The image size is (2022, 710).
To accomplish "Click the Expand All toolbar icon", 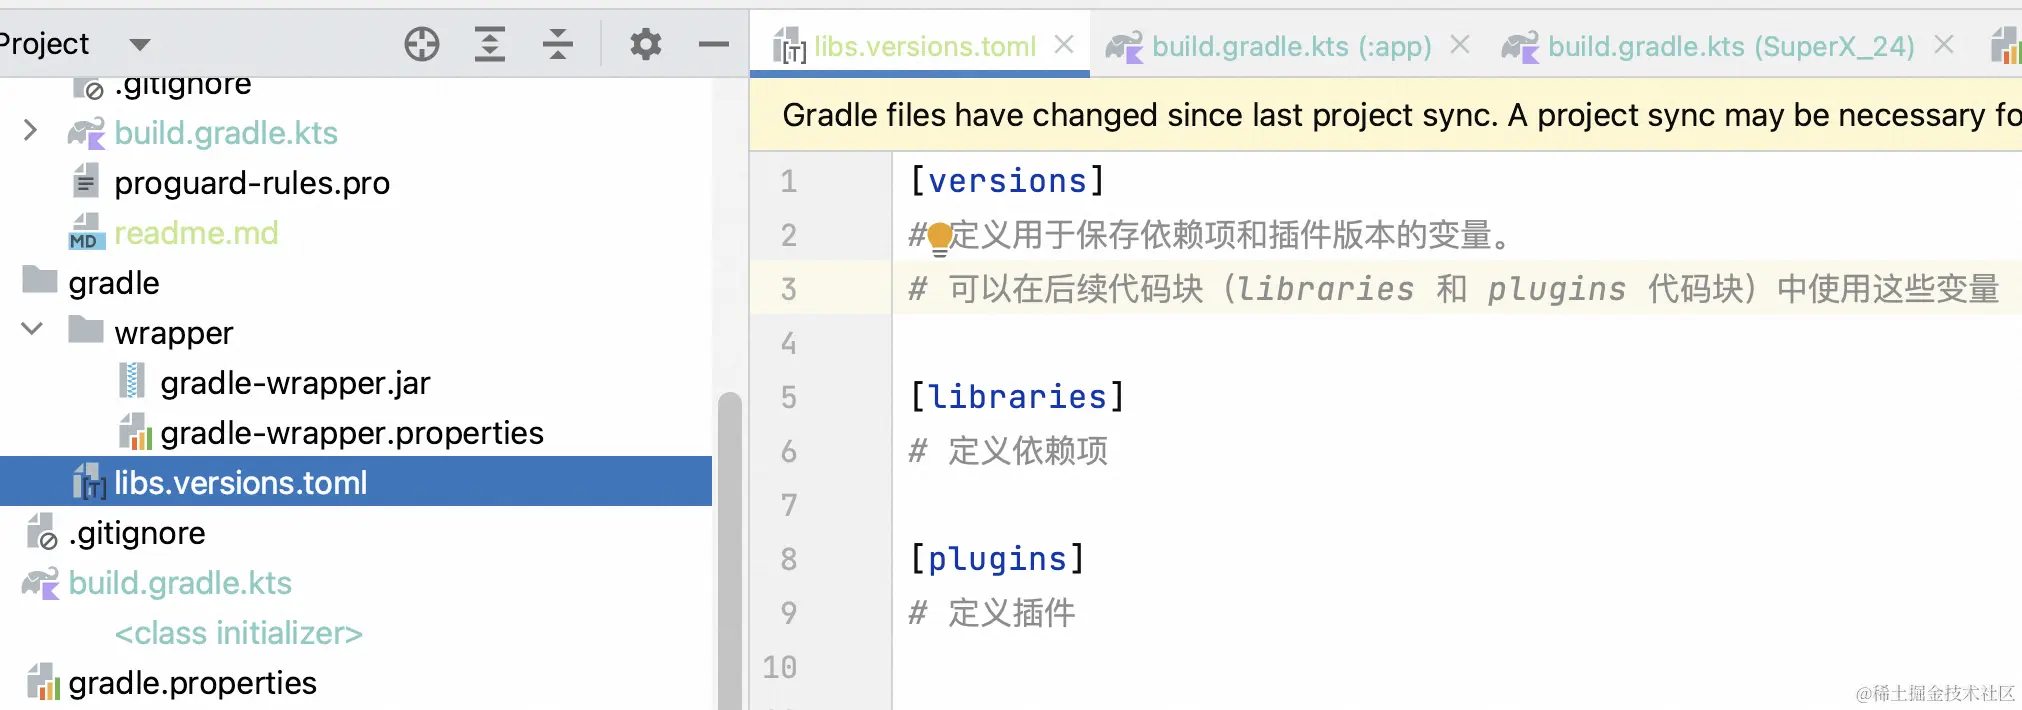I will 489,44.
